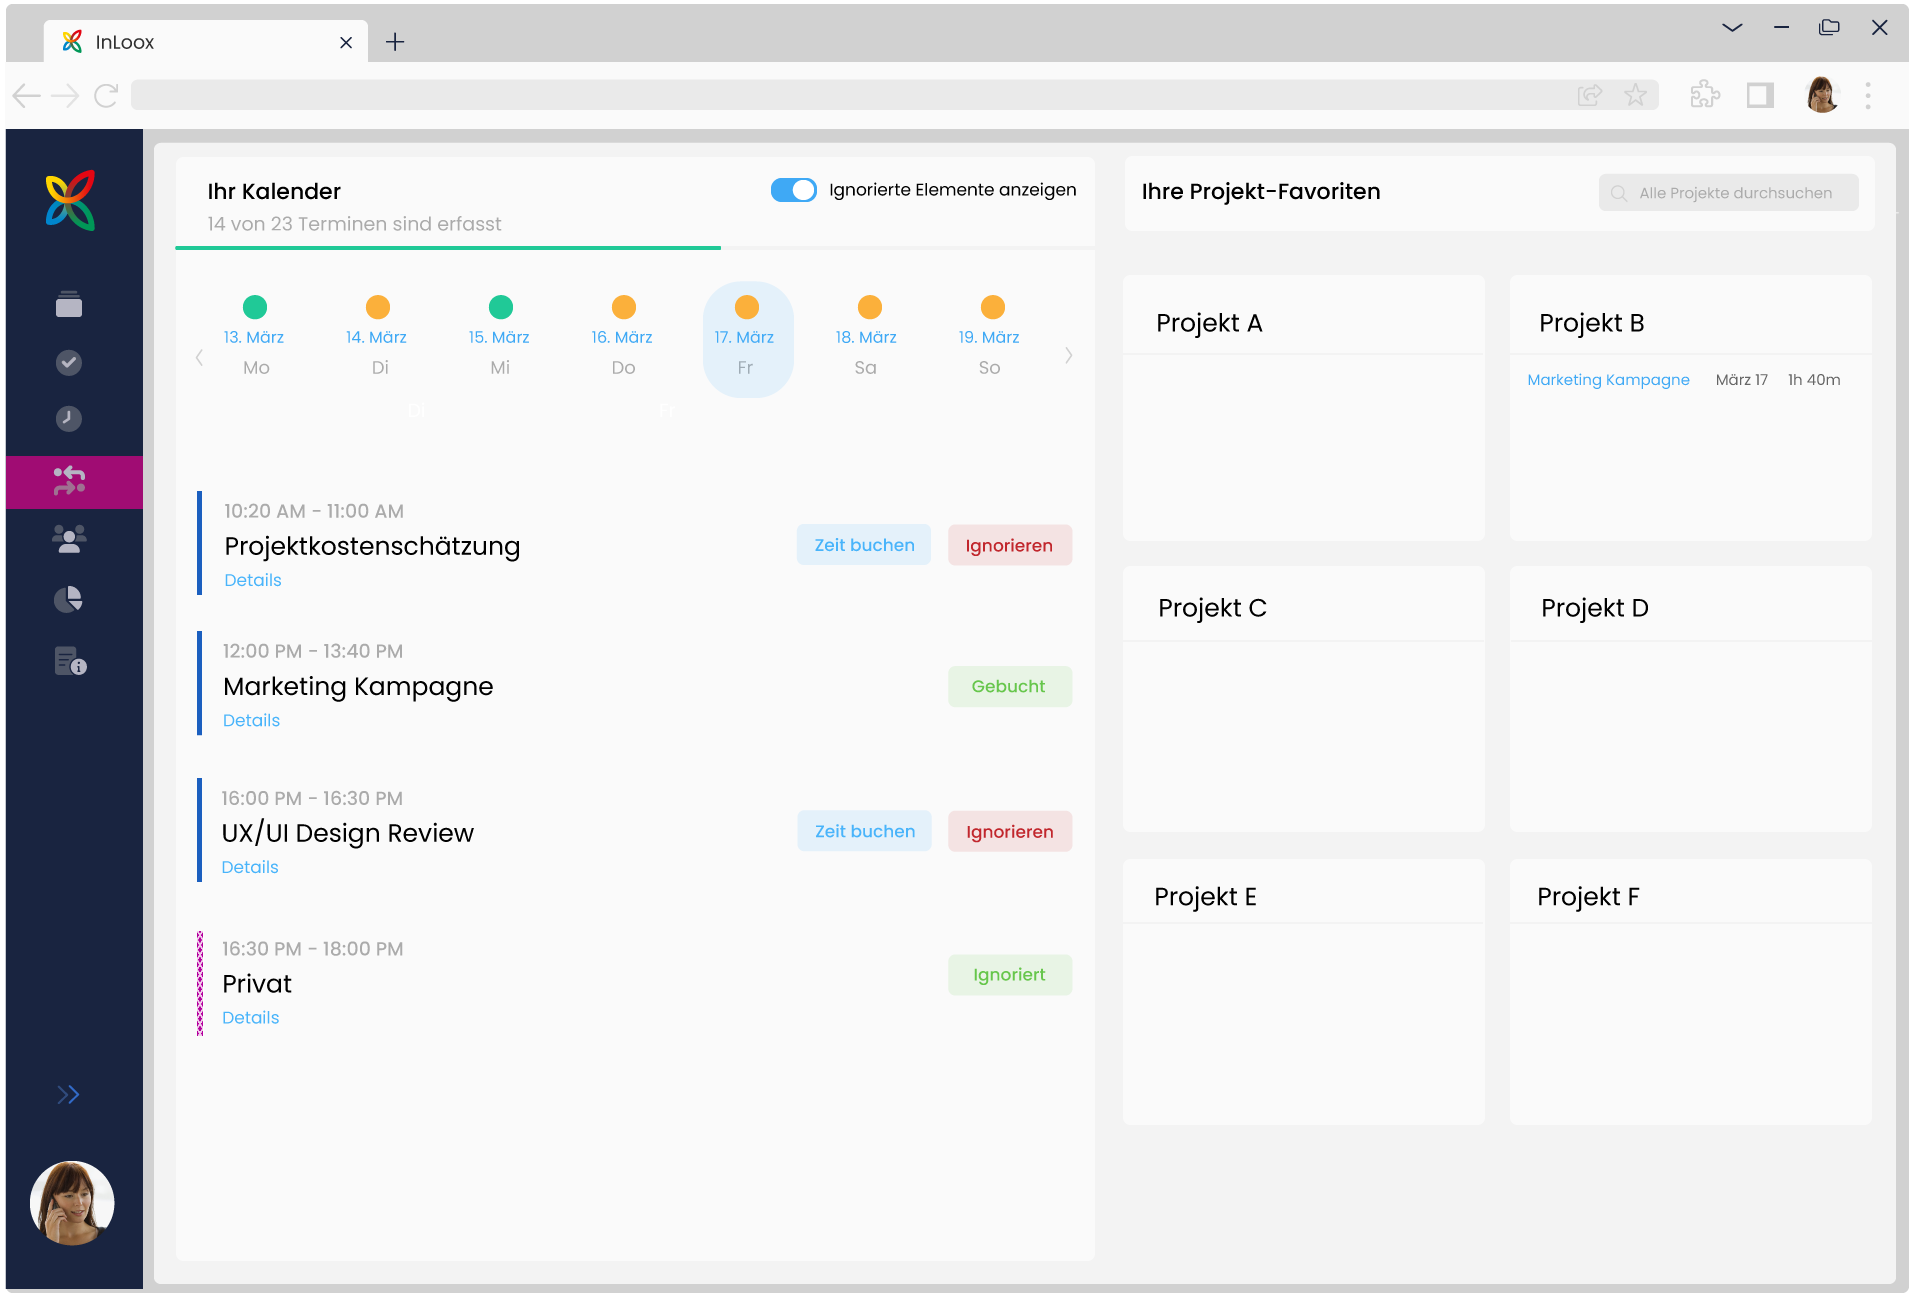Click the Alle Projekte durchsuchen search field
The image size is (1920, 1300).
coord(1729,193)
